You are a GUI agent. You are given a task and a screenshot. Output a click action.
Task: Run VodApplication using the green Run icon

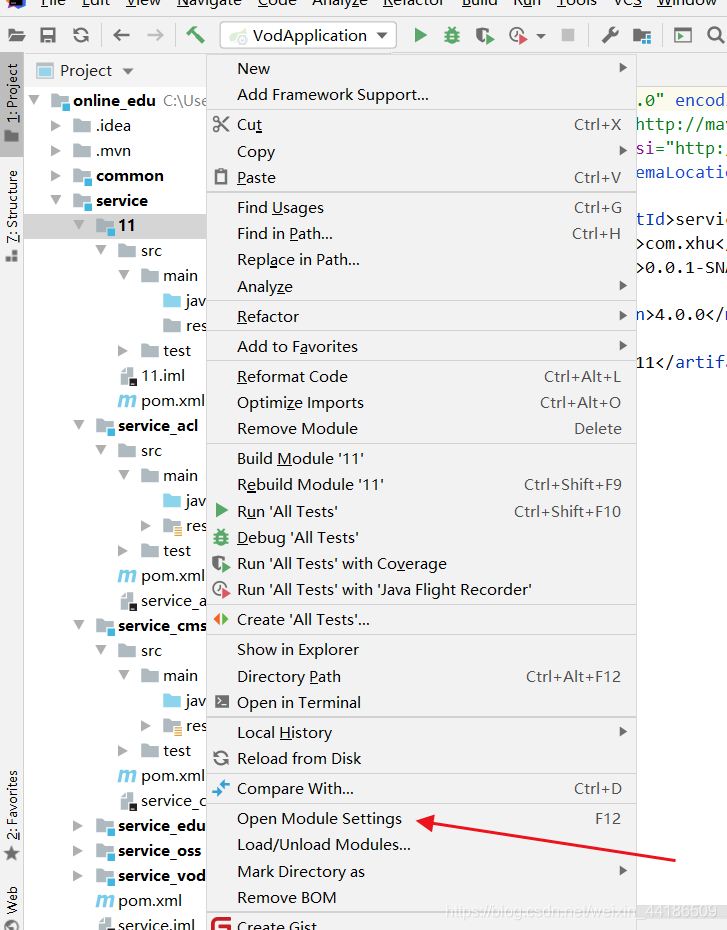coord(421,35)
